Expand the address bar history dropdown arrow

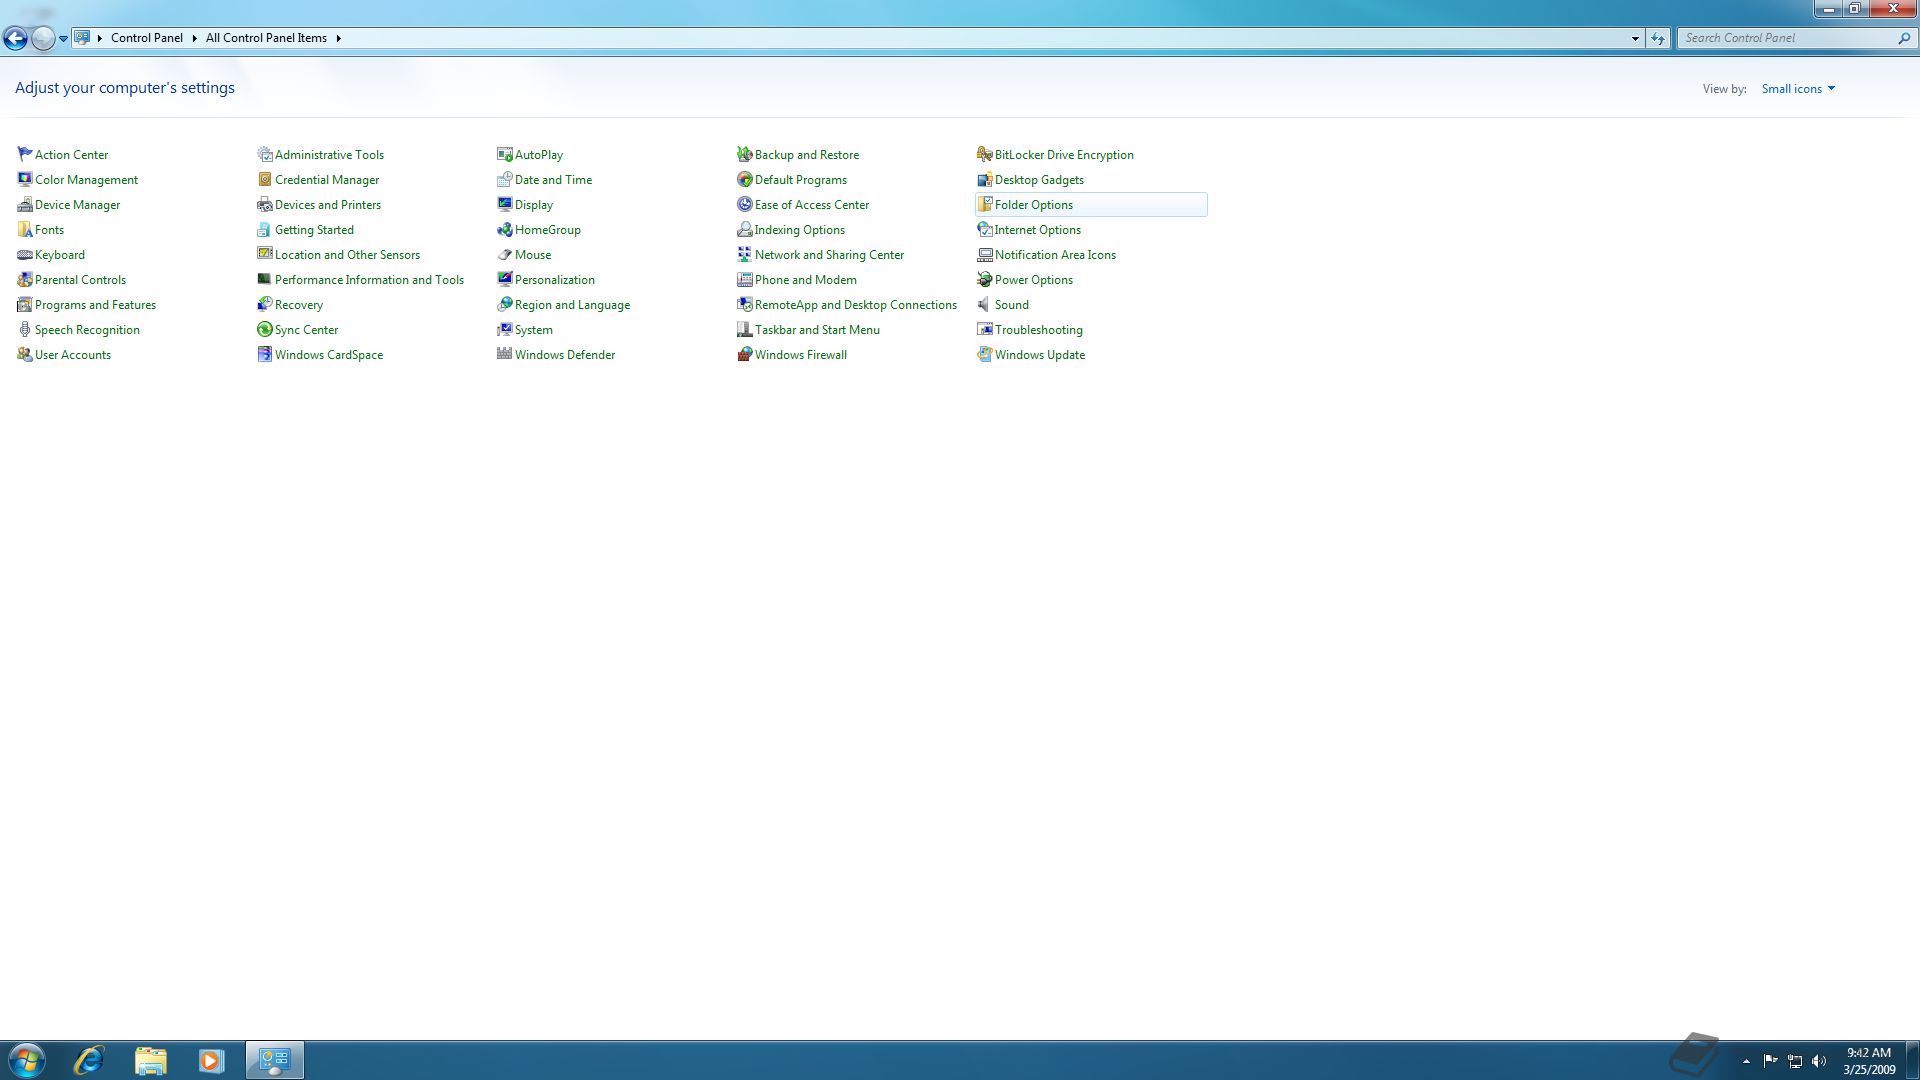tap(1635, 38)
